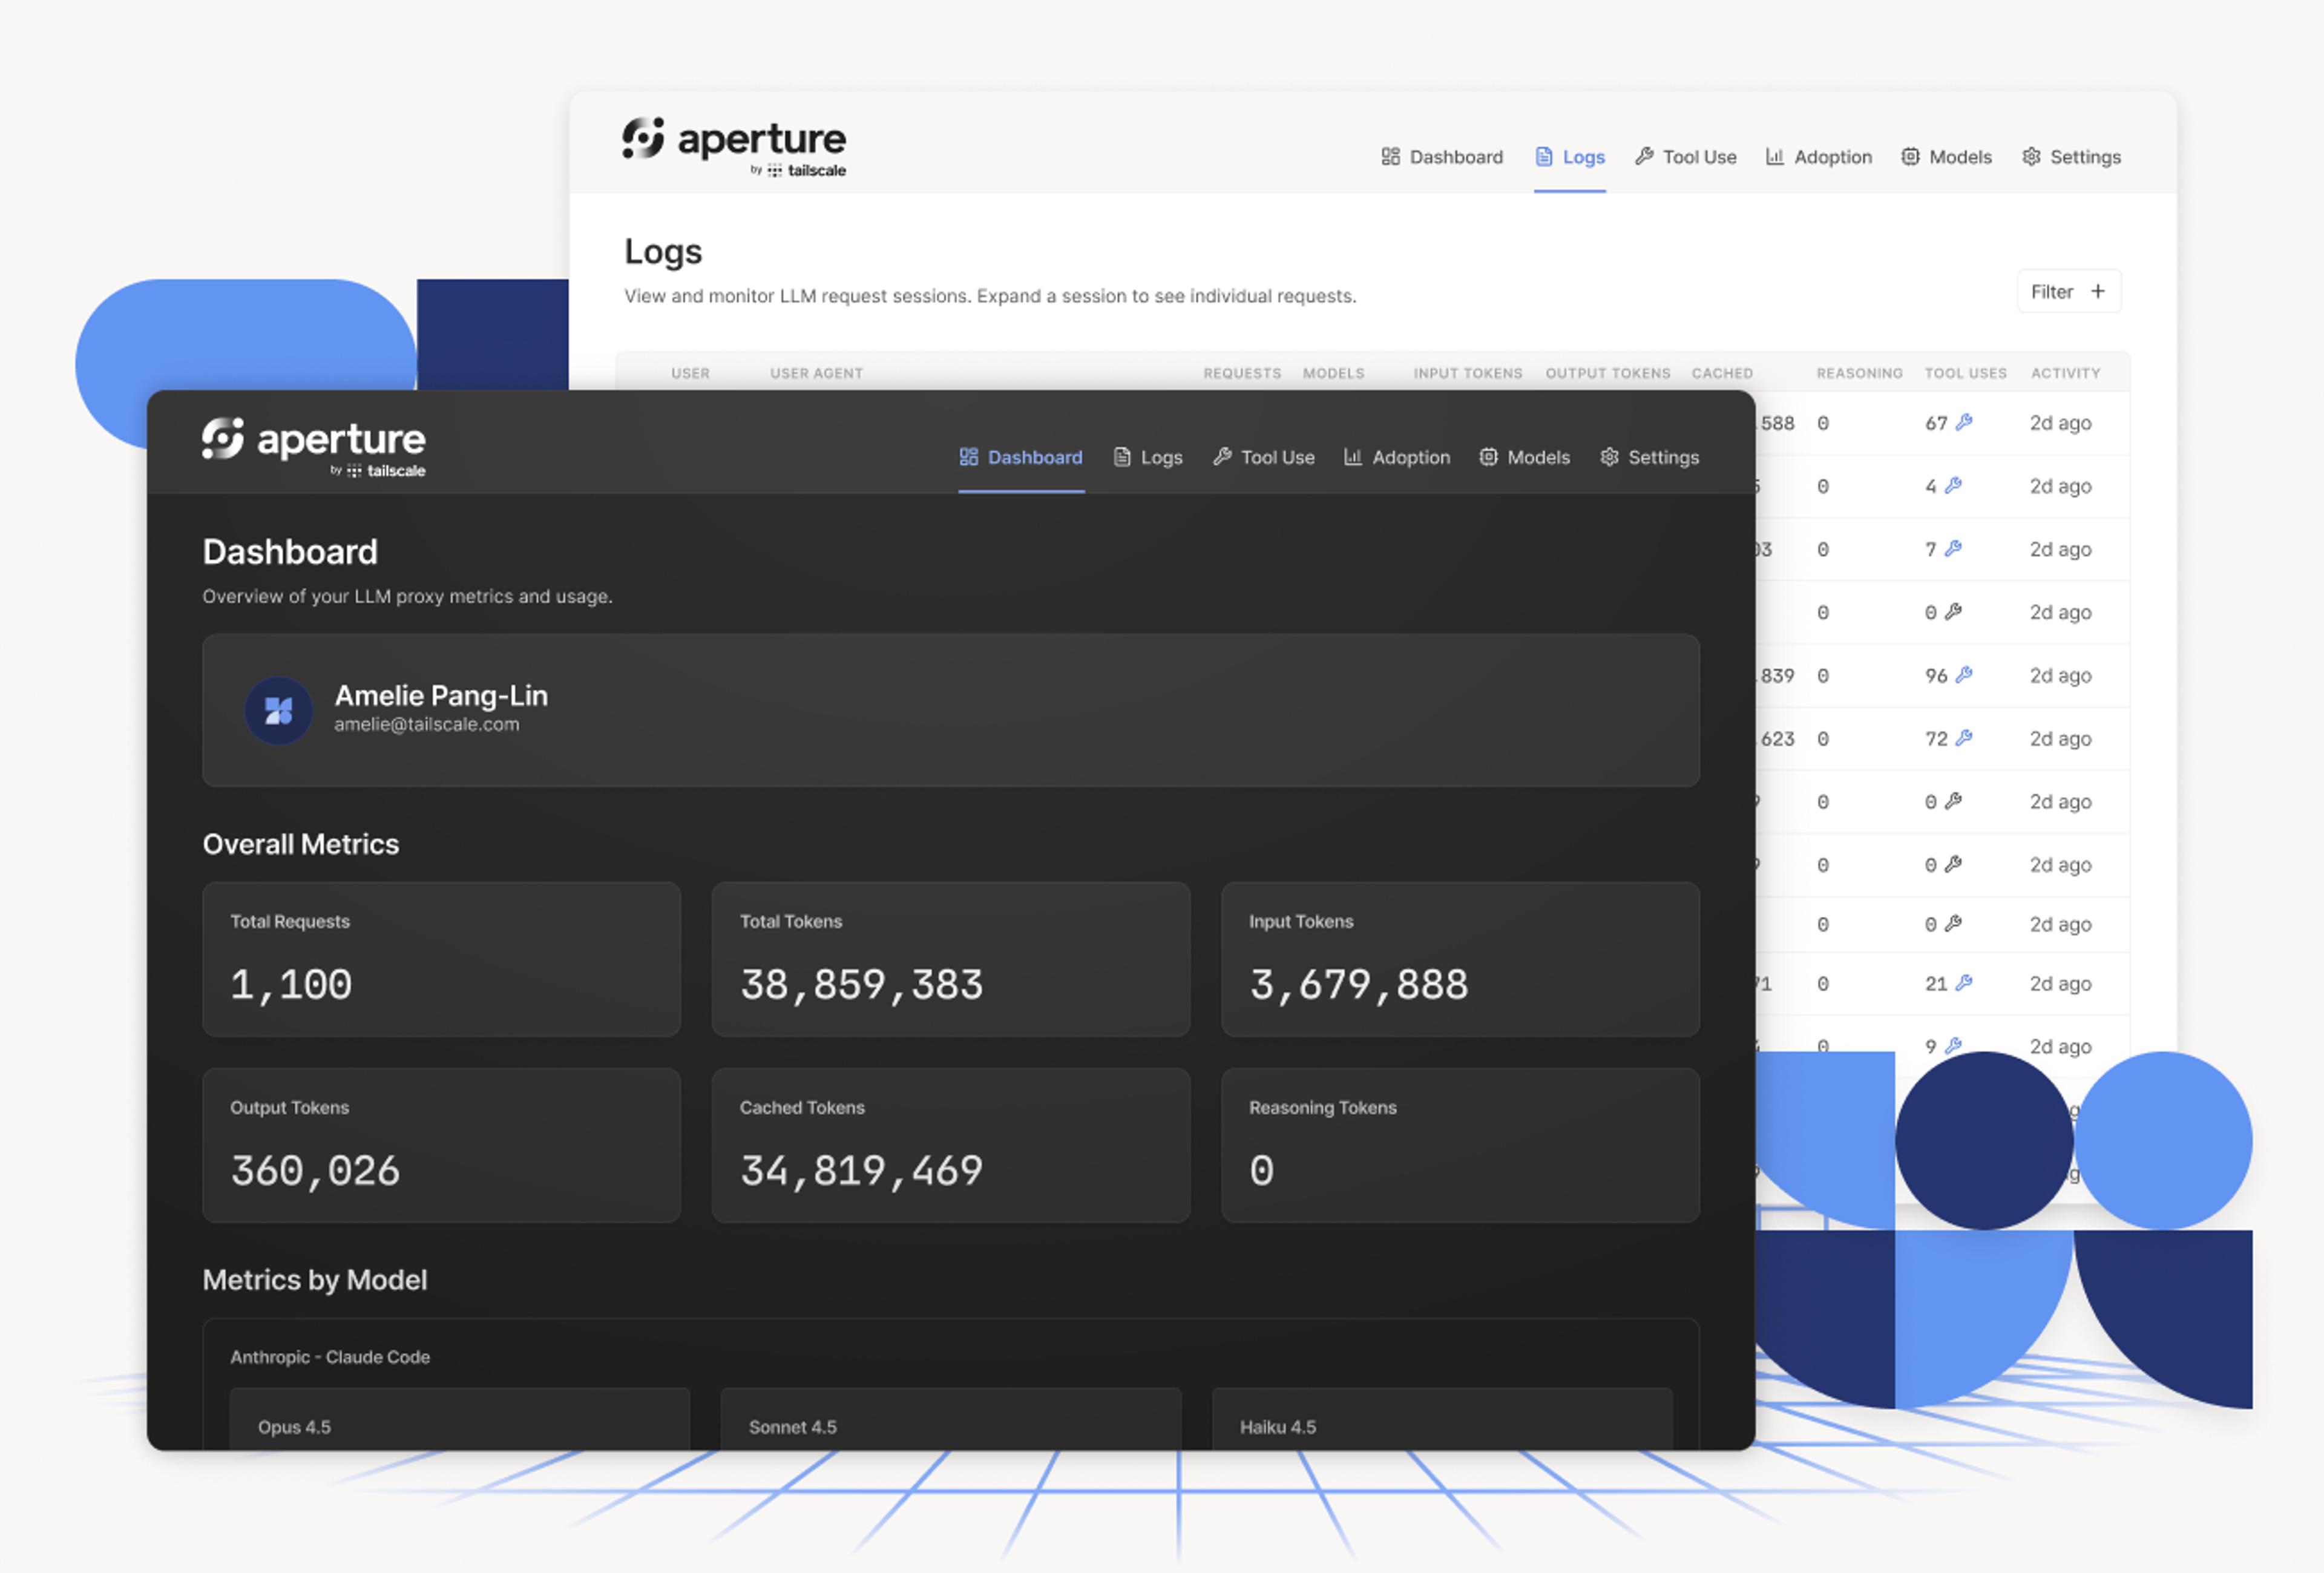Click the INPUT TOKENS column header
2324x1573 pixels.
[x=1468, y=373]
